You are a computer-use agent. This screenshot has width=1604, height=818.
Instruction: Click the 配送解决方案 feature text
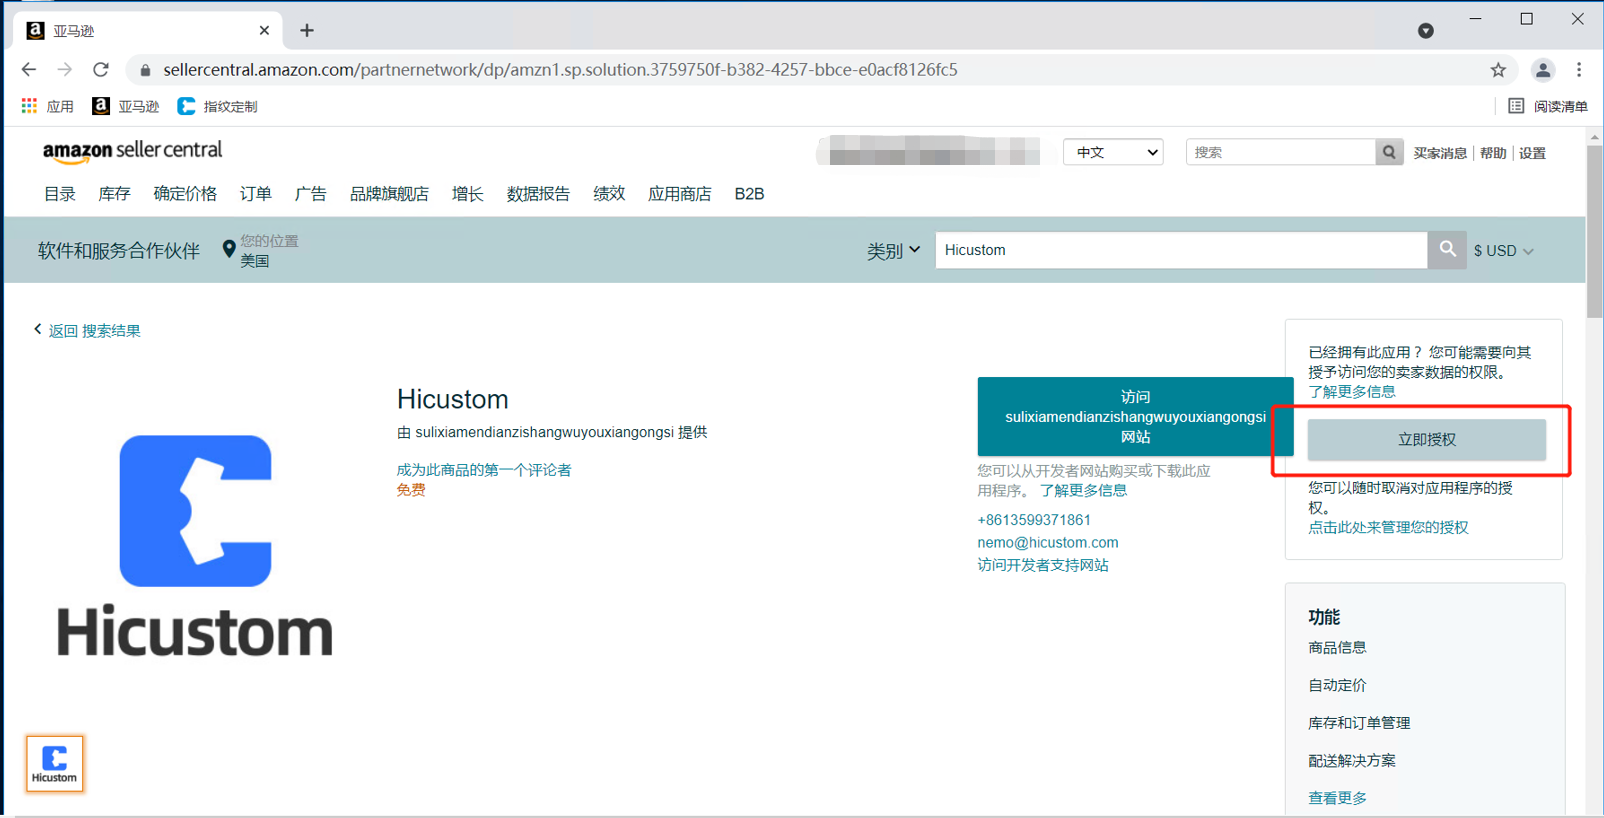click(x=1352, y=761)
